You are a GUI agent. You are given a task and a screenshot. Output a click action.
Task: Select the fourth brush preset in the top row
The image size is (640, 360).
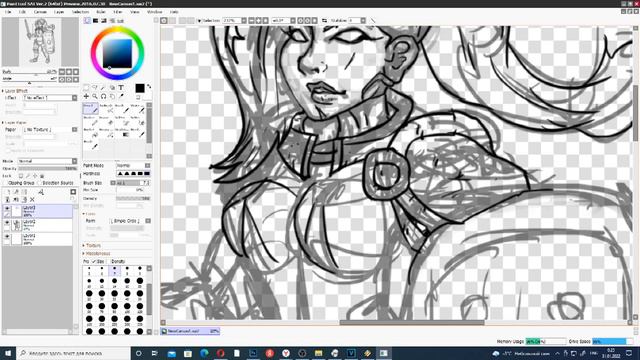click(138, 109)
